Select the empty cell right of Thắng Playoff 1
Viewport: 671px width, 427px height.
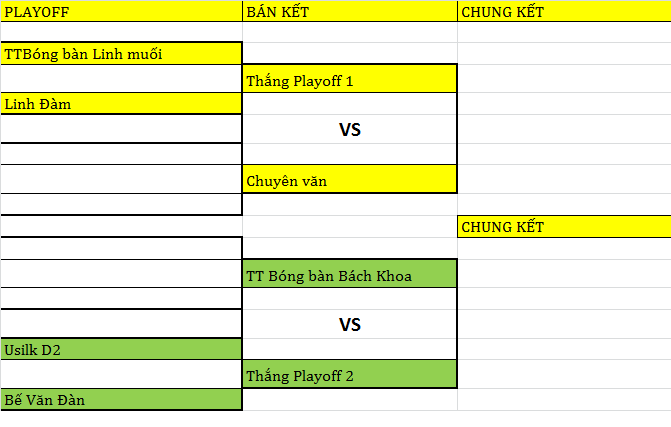[x=564, y=79]
